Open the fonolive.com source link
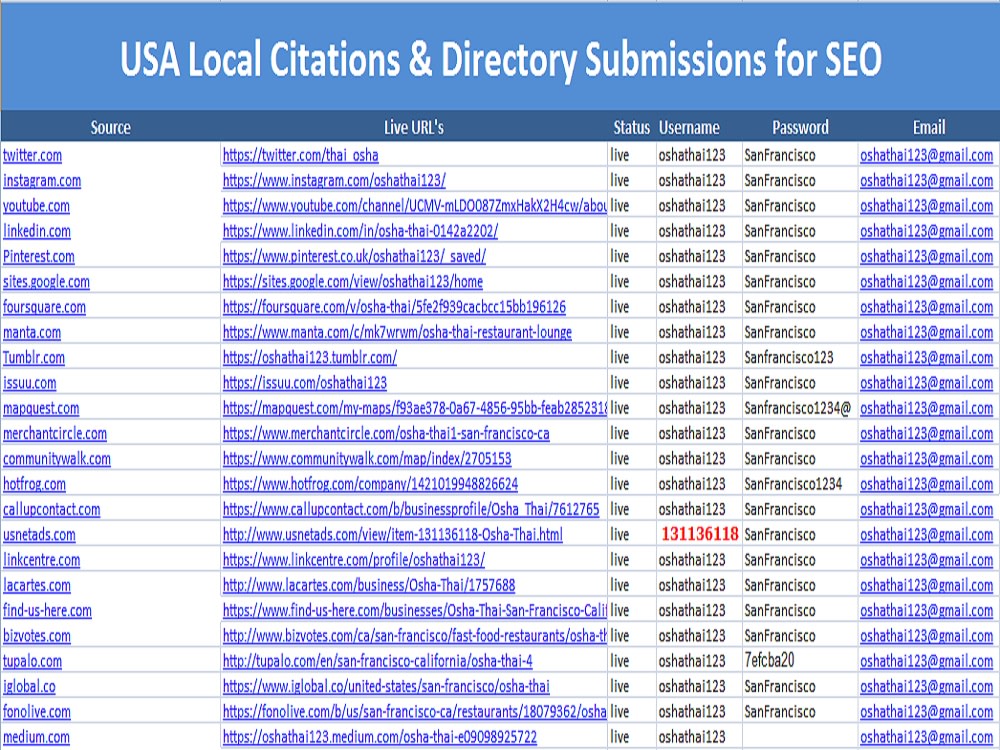Image resolution: width=1000 pixels, height=750 pixels. point(37,712)
